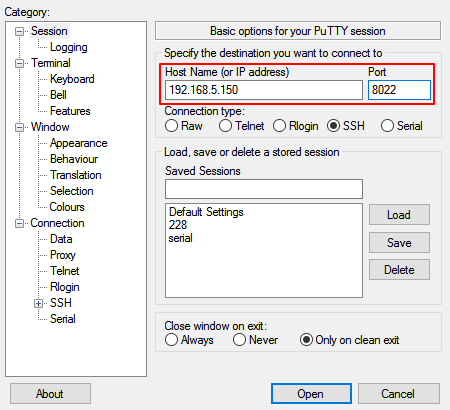Click the Save session button
450x410 pixels.
click(x=399, y=243)
